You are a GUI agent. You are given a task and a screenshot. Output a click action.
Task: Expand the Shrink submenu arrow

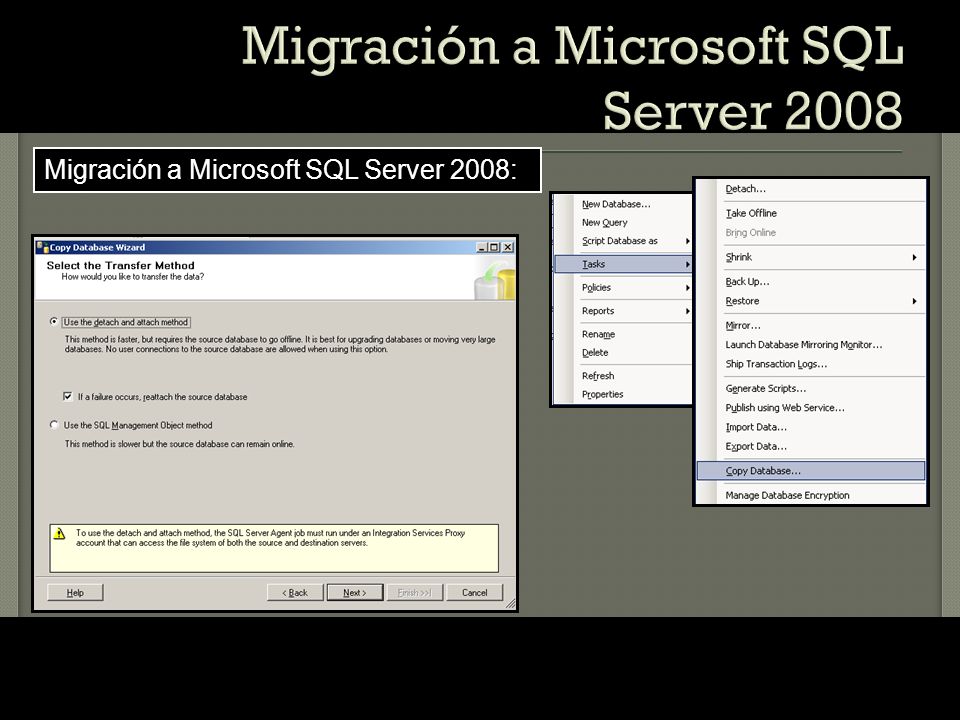914,257
